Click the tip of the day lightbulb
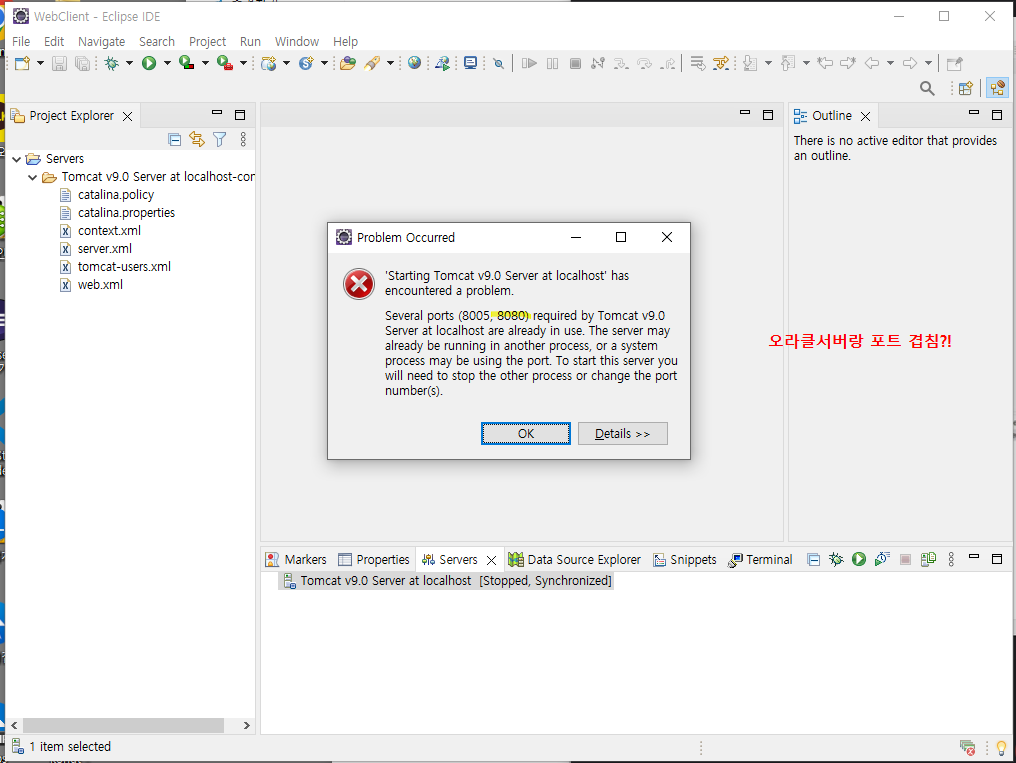The height and width of the screenshot is (763, 1016). [1001, 748]
